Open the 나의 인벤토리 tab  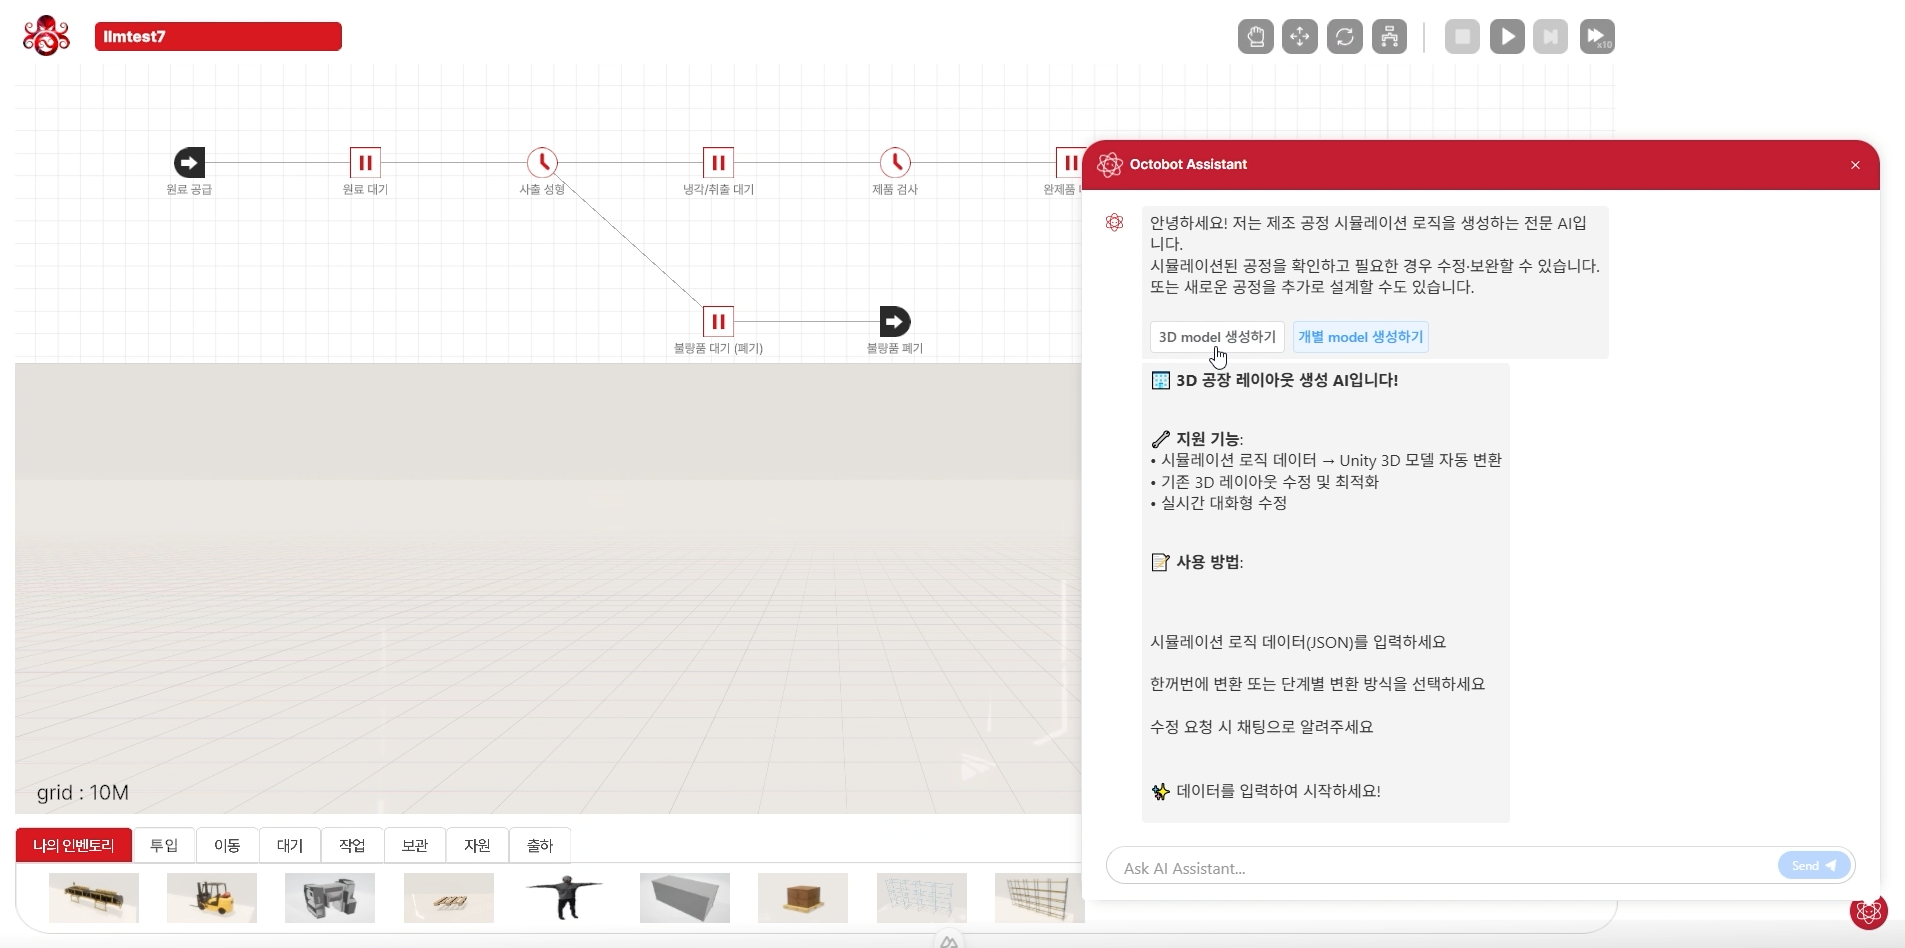74,845
